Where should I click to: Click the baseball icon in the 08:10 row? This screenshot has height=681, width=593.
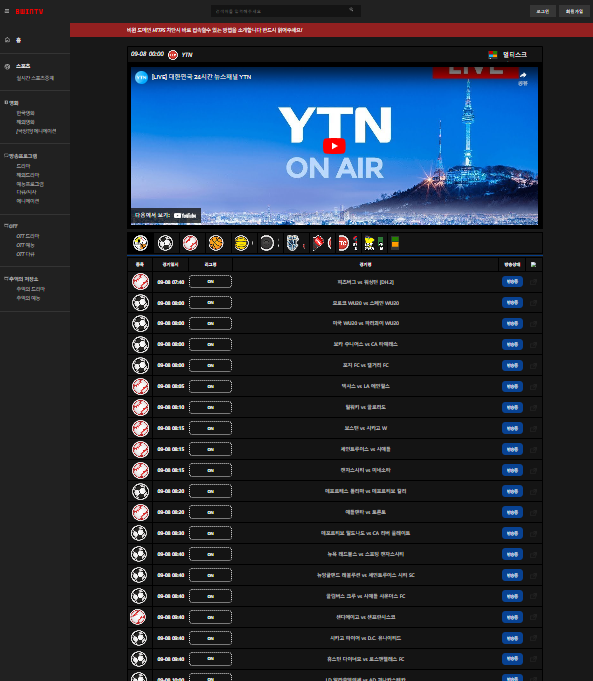pyautogui.click(x=140, y=407)
